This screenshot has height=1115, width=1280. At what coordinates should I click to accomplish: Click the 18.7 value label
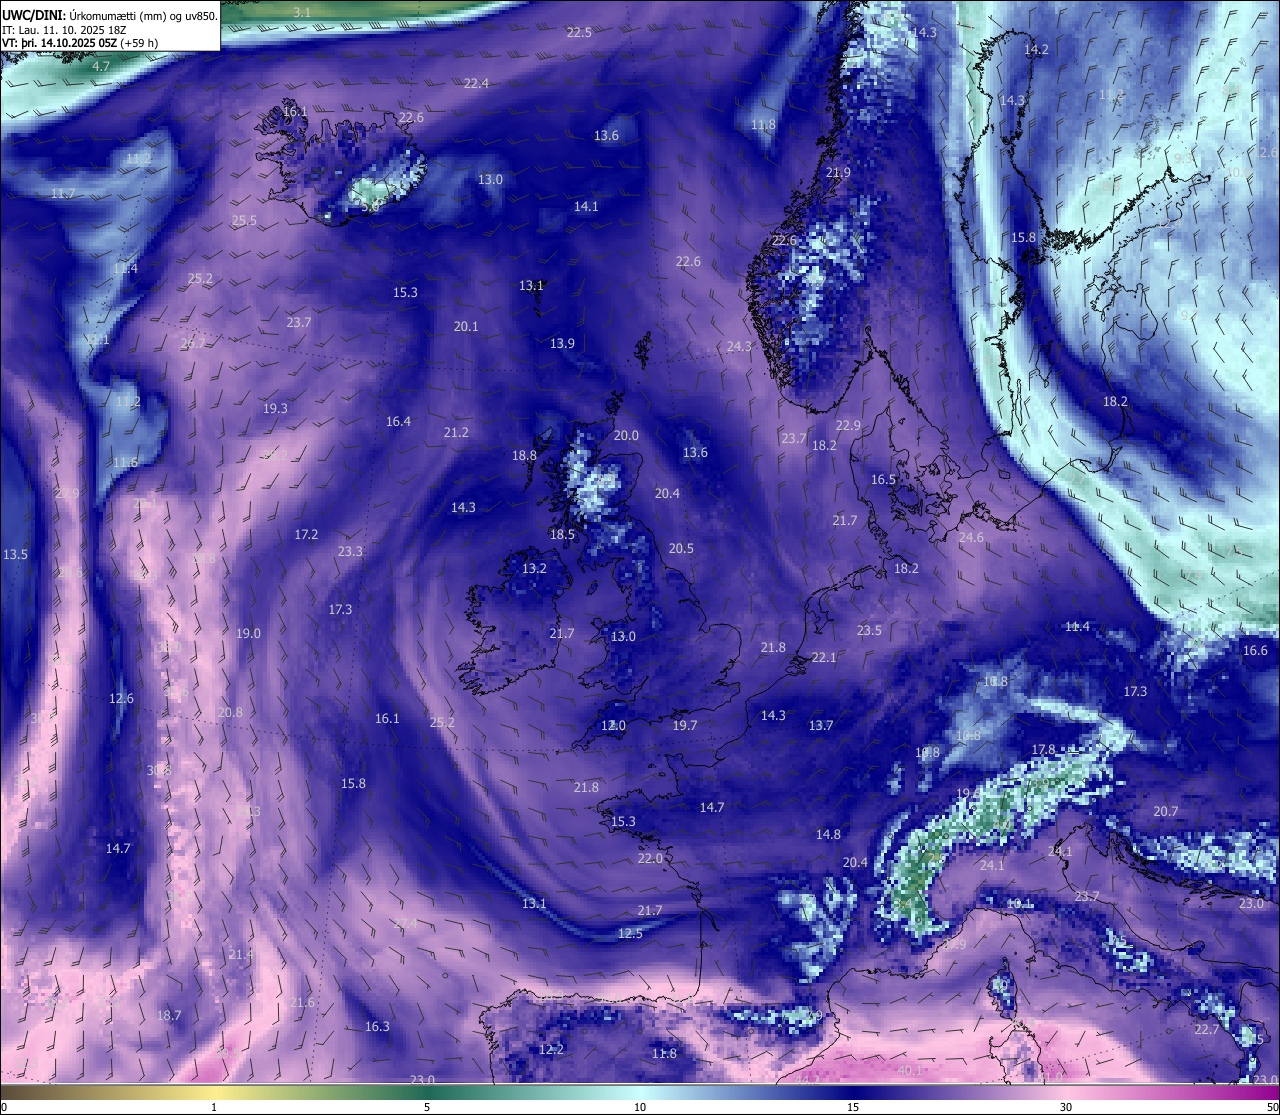(x=169, y=1016)
